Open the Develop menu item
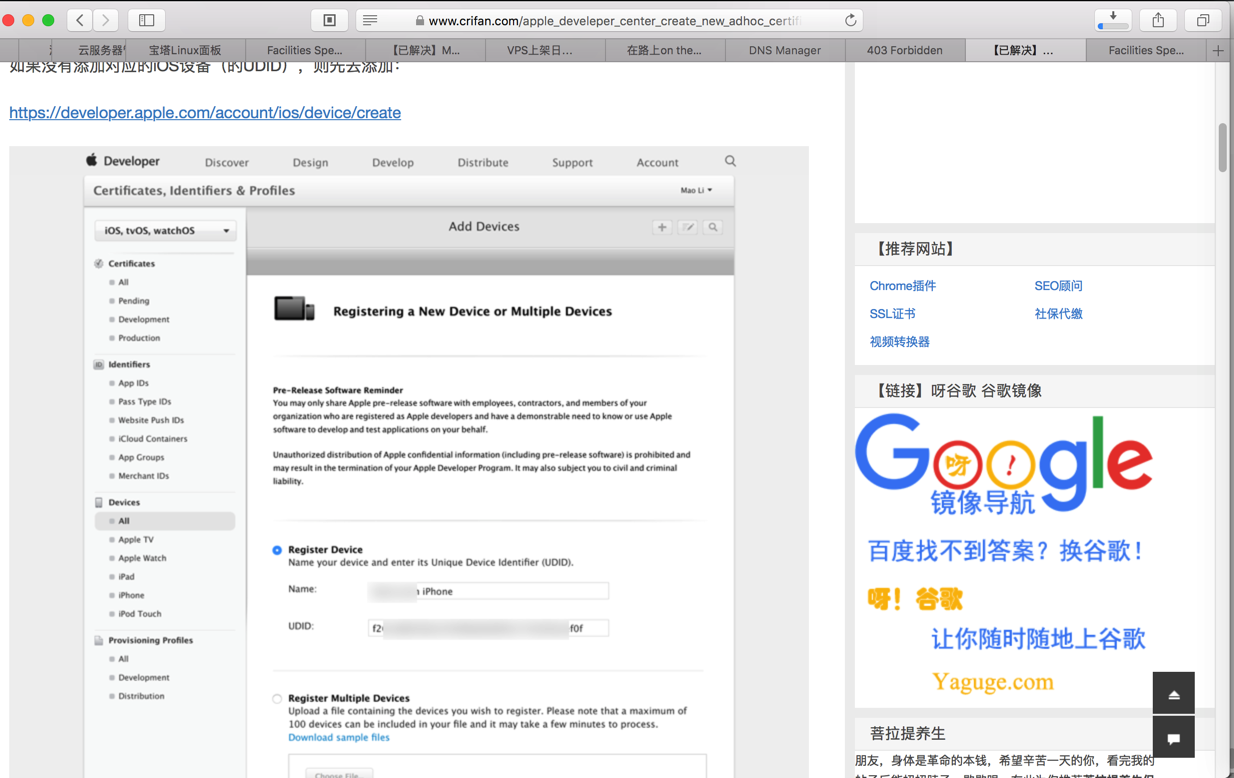 pos(393,162)
